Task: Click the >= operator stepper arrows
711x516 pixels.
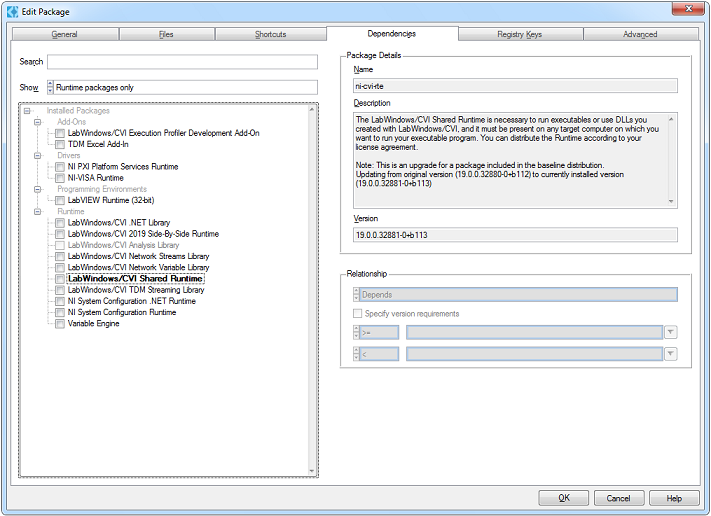Action: (356, 332)
